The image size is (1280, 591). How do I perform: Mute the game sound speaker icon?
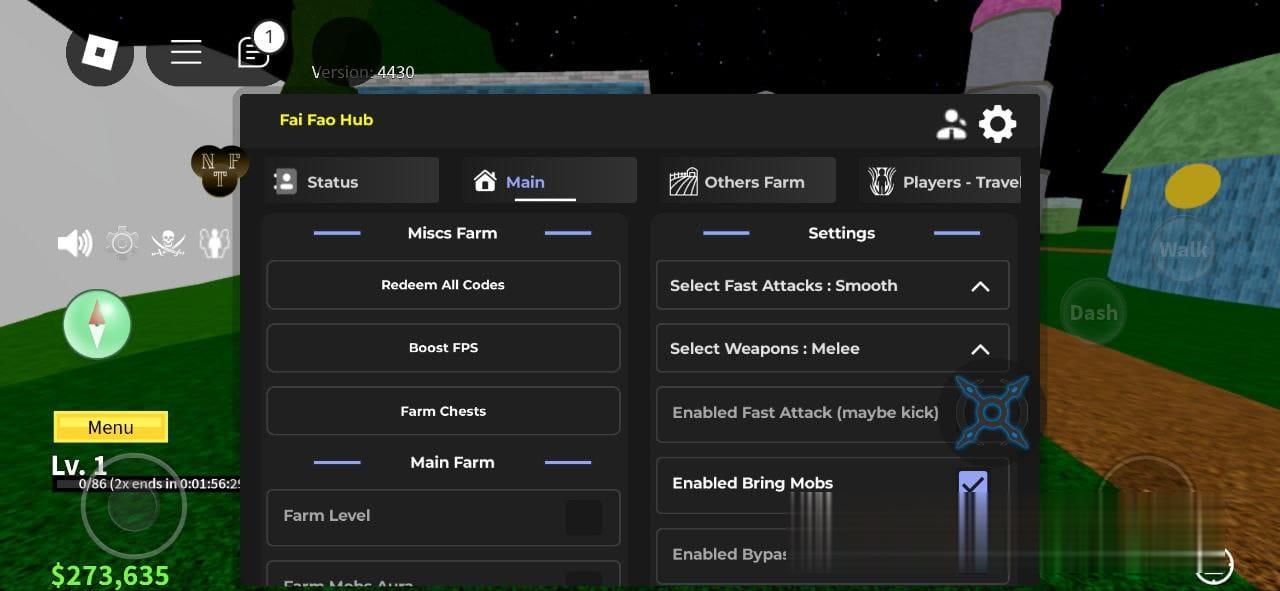[x=75, y=242]
